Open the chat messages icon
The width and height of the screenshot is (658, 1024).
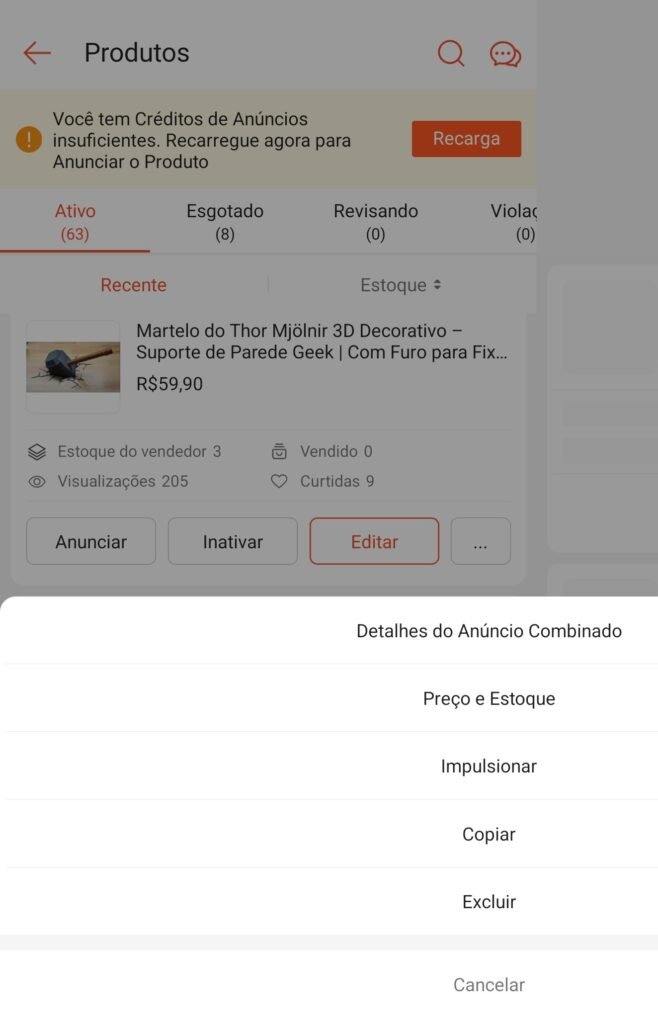pos(505,54)
